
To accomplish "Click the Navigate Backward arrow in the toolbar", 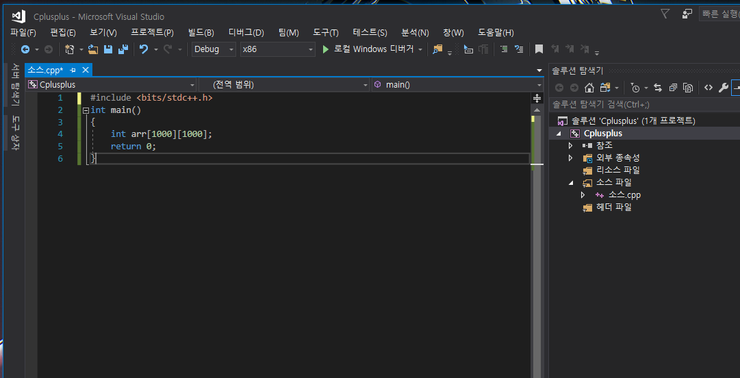I will (25, 49).
